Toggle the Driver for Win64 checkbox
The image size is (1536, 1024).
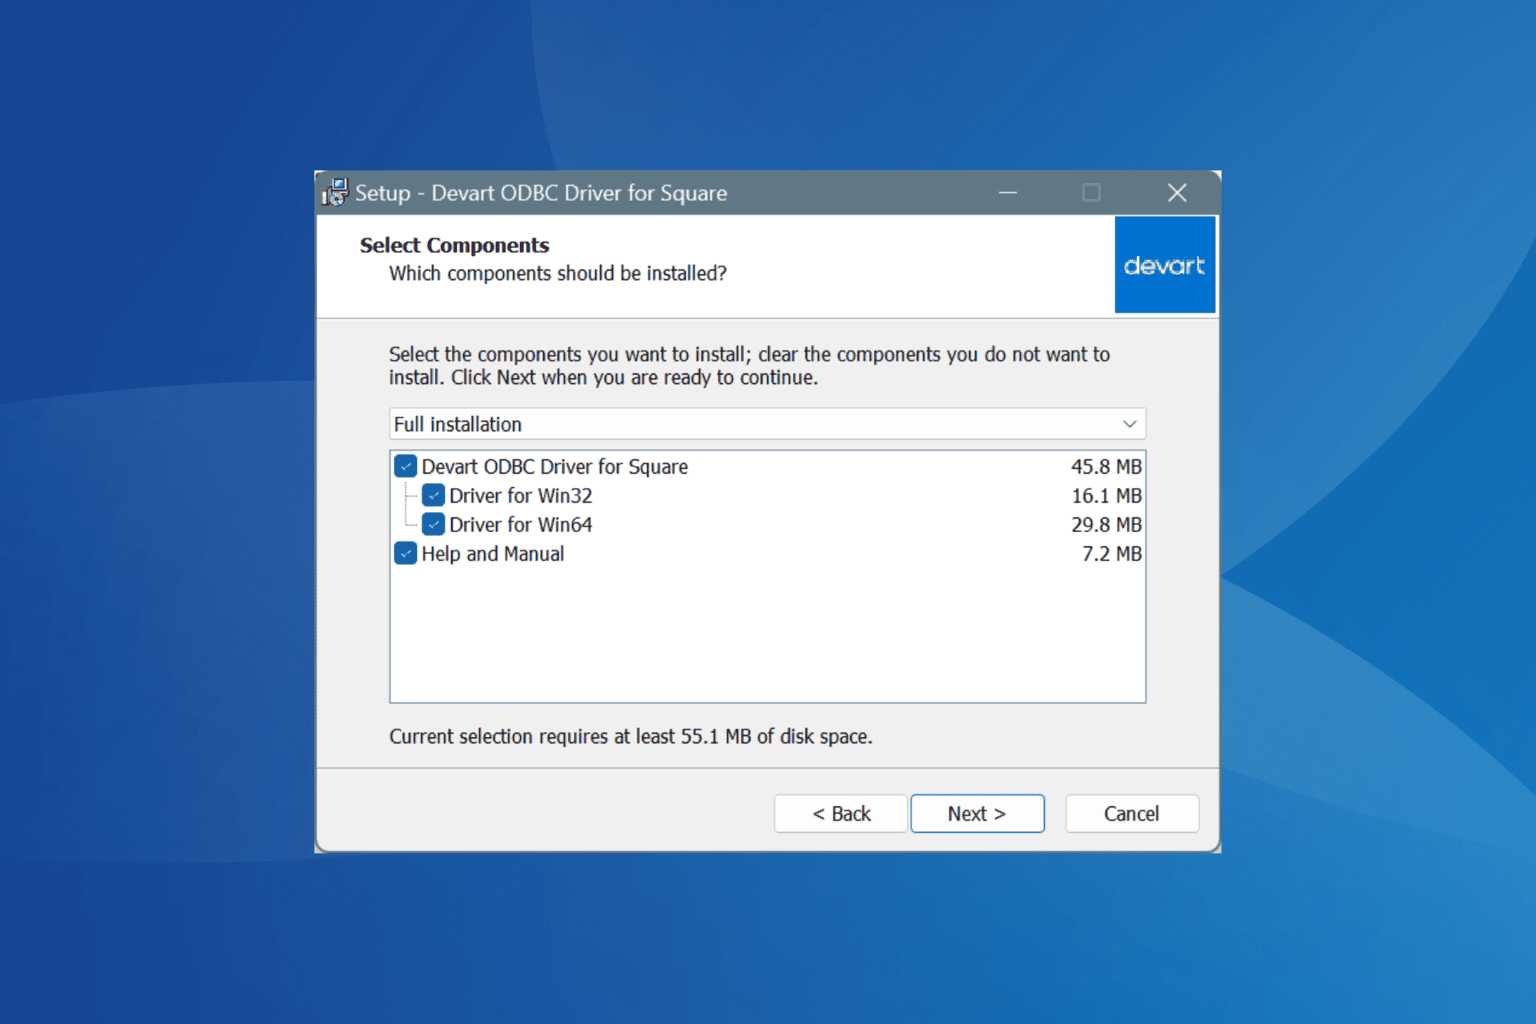click(x=433, y=524)
